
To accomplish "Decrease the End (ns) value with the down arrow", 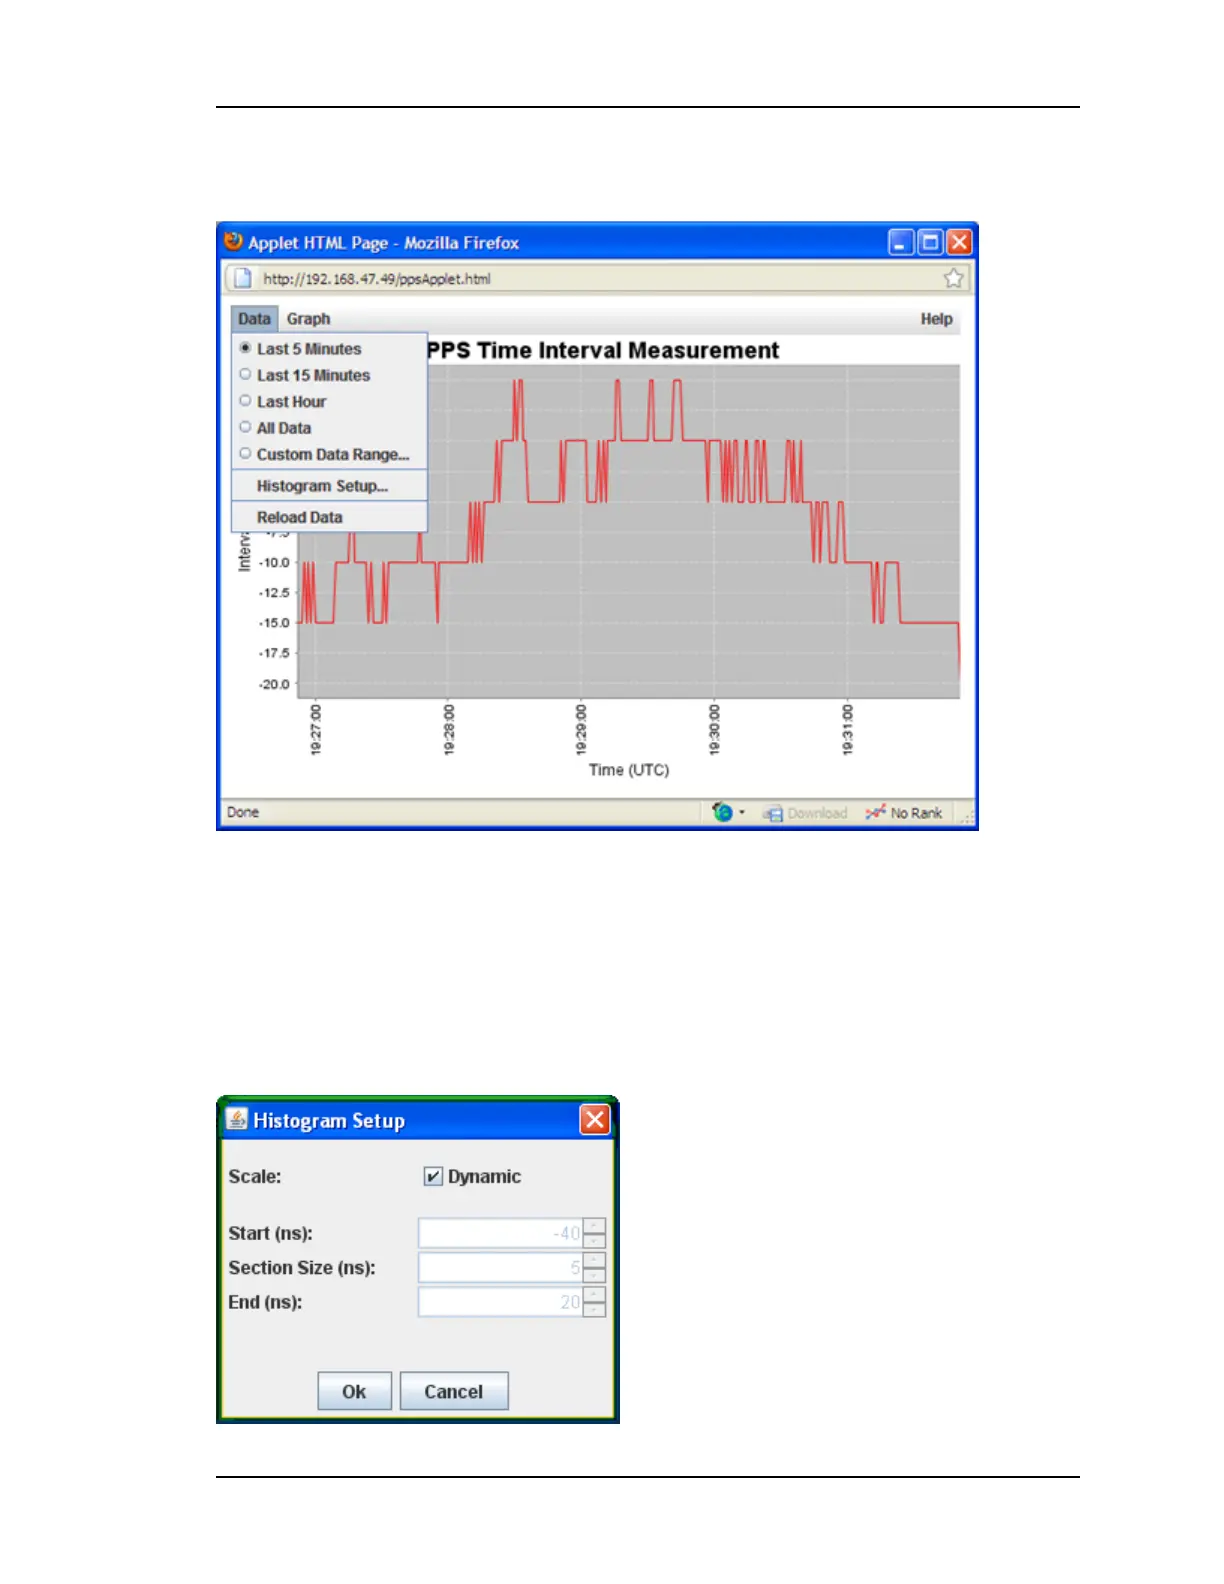I will (594, 1310).
